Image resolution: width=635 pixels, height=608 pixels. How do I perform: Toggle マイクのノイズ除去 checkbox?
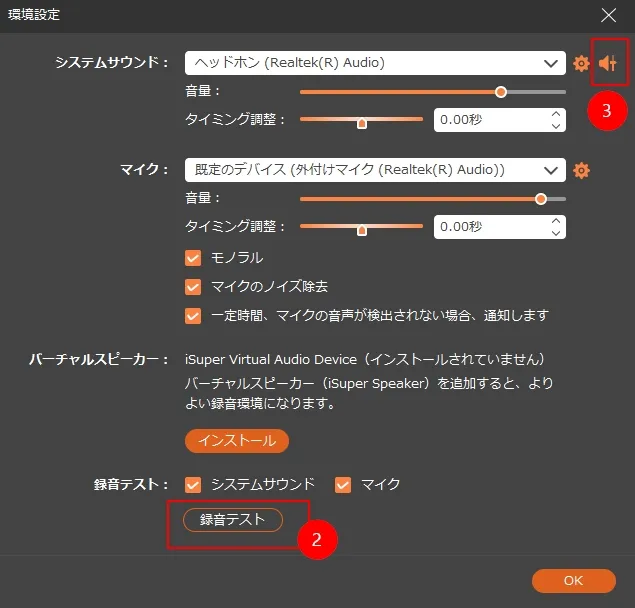[x=193, y=287]
